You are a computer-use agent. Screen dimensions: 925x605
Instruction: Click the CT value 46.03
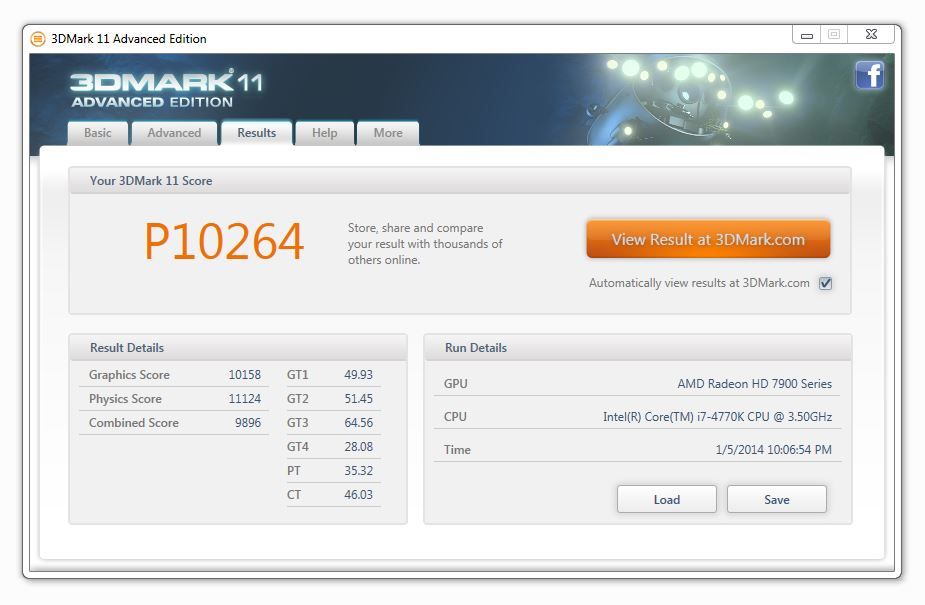[x=359, y=495]
